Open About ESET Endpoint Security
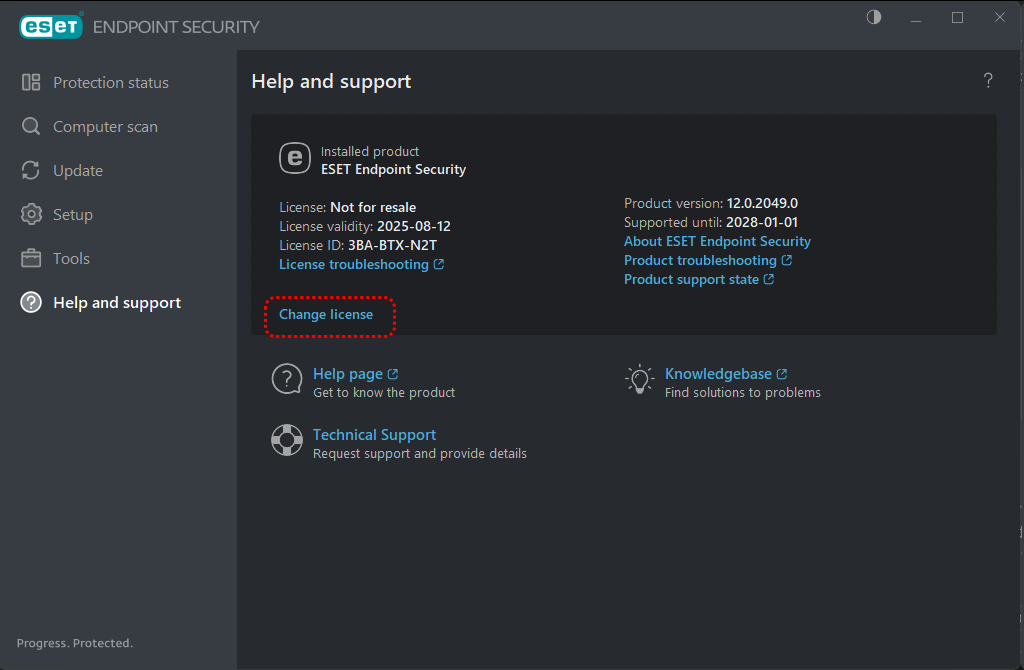The width and height of the screenshot is (1024, 670). pyautogui.click(x=717, y=242)
